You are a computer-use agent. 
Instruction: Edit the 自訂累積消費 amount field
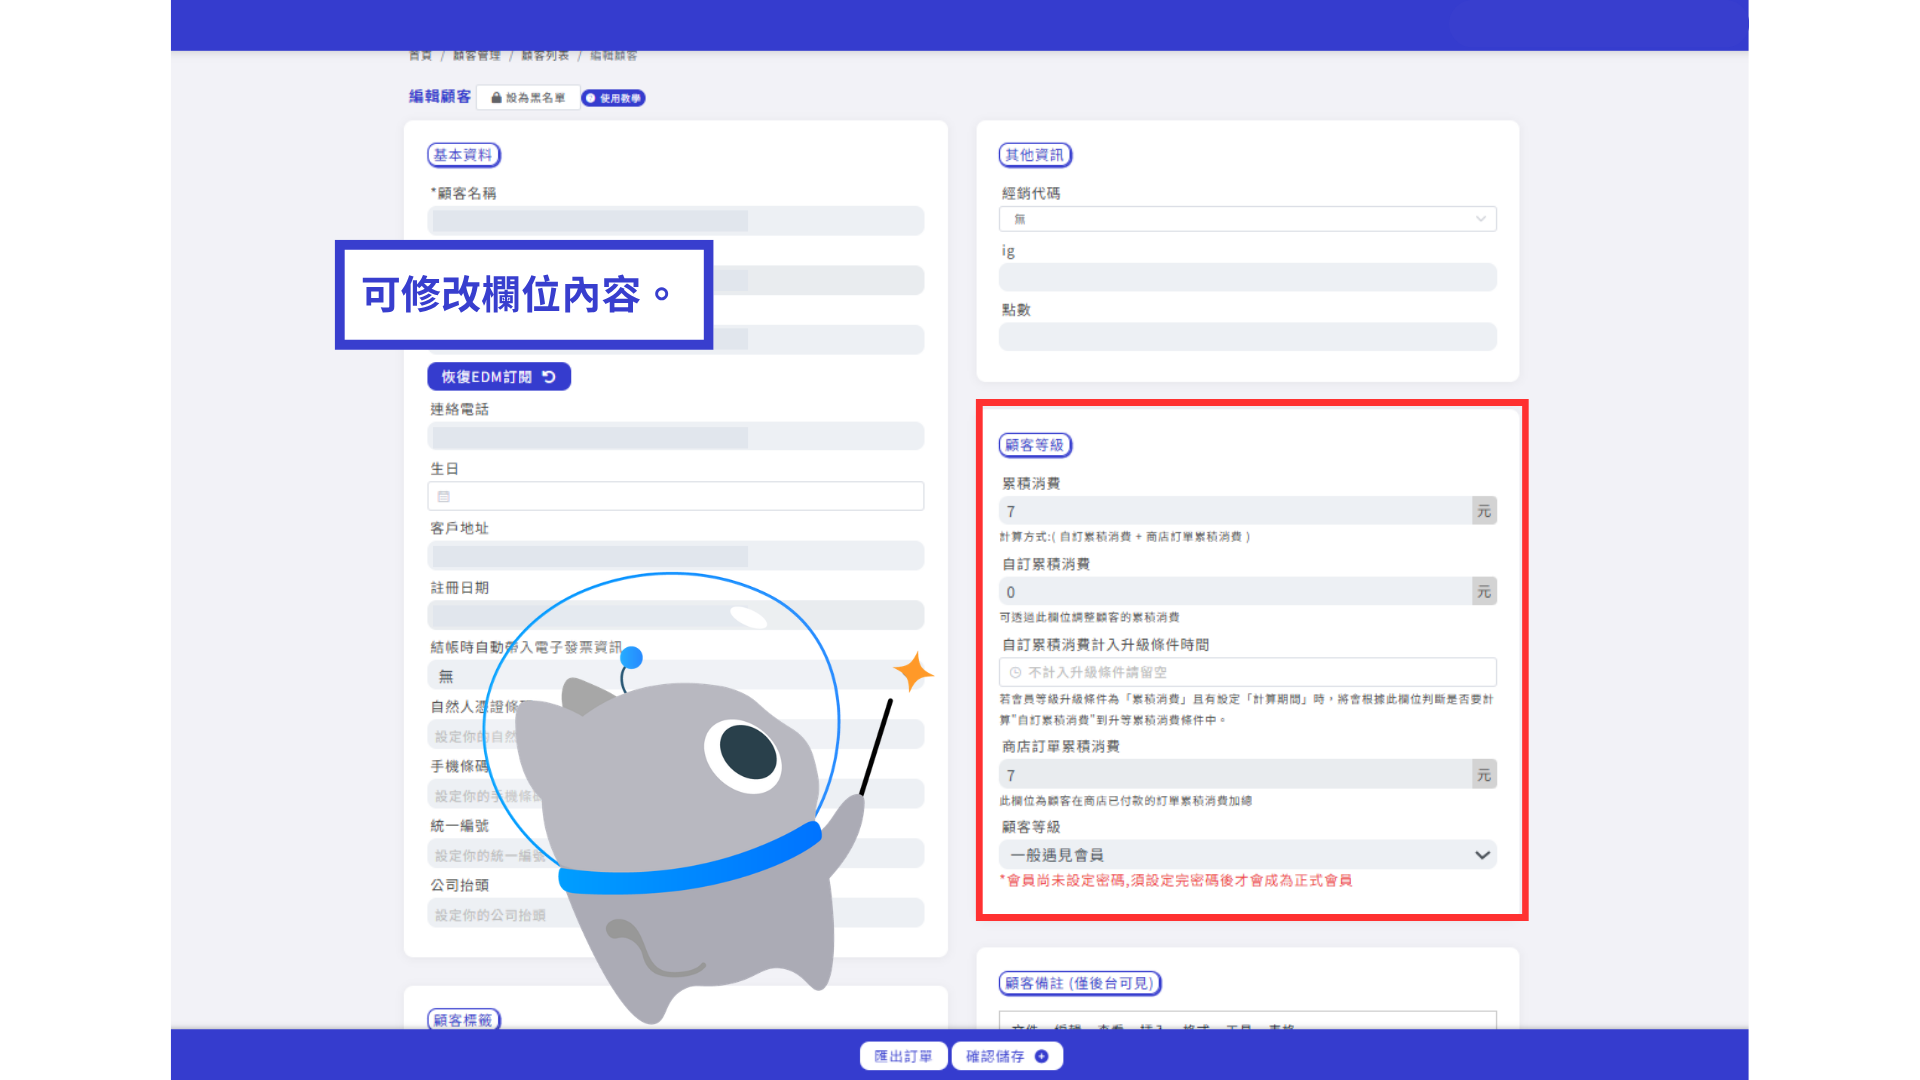pos(1236,592)
